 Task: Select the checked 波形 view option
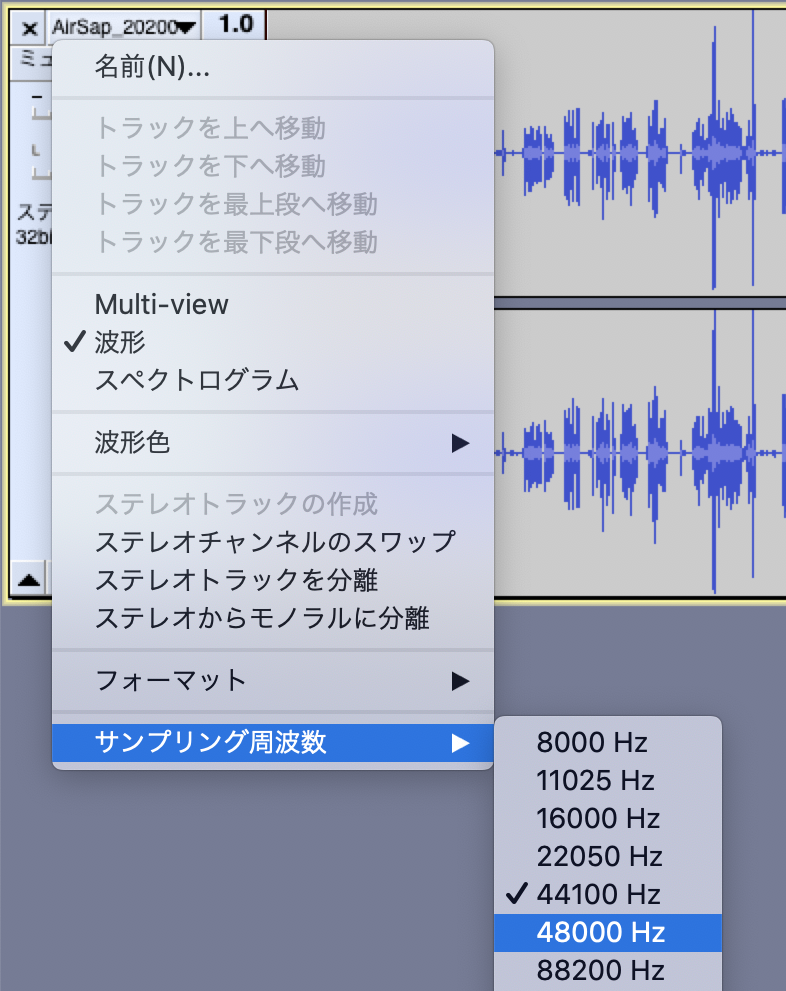pyautogui.click(x=272, y=343)
